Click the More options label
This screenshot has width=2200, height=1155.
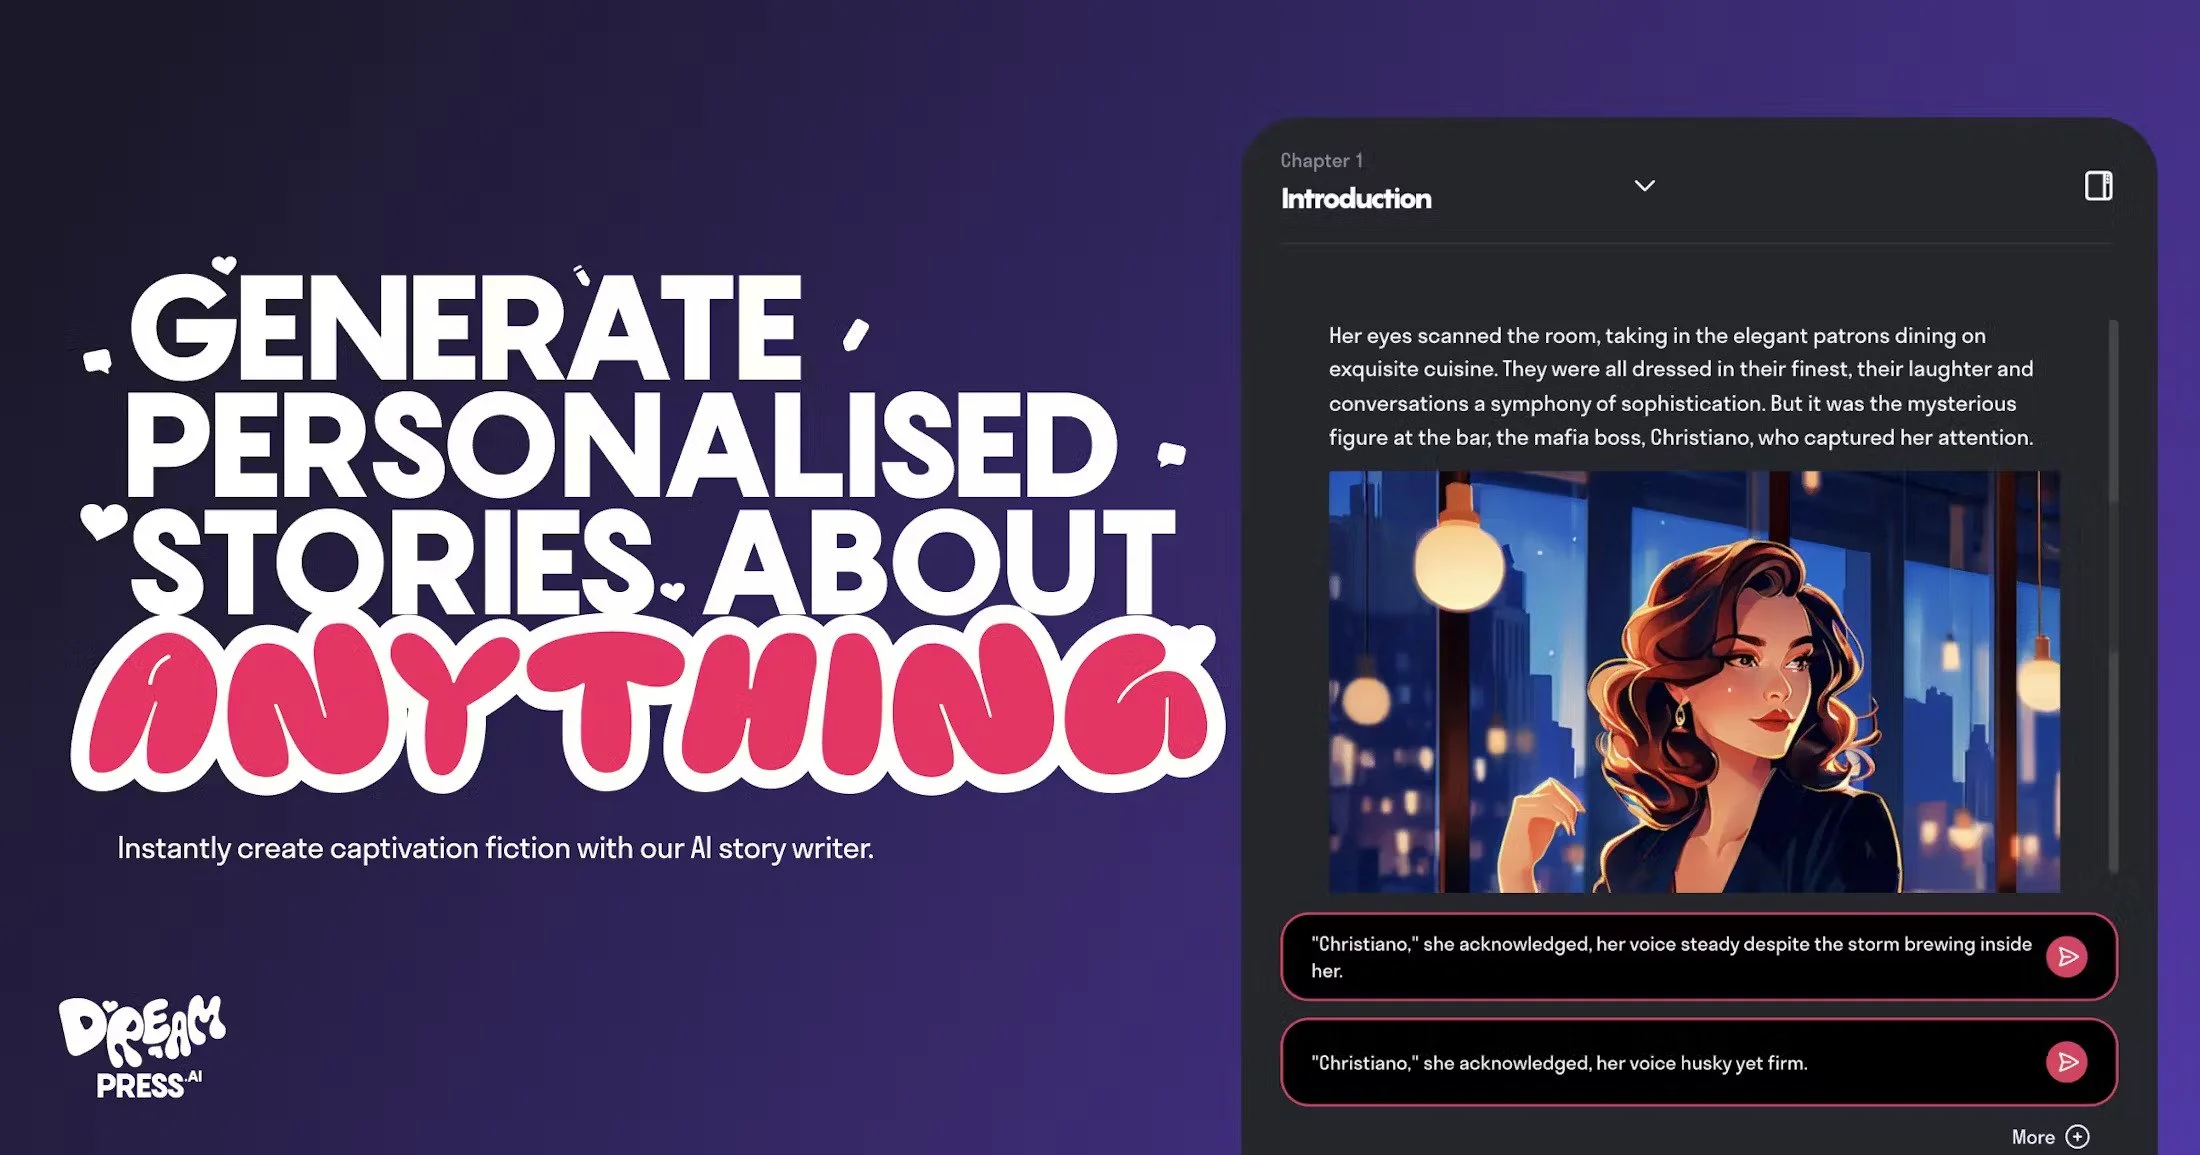pos(2032,1137)
